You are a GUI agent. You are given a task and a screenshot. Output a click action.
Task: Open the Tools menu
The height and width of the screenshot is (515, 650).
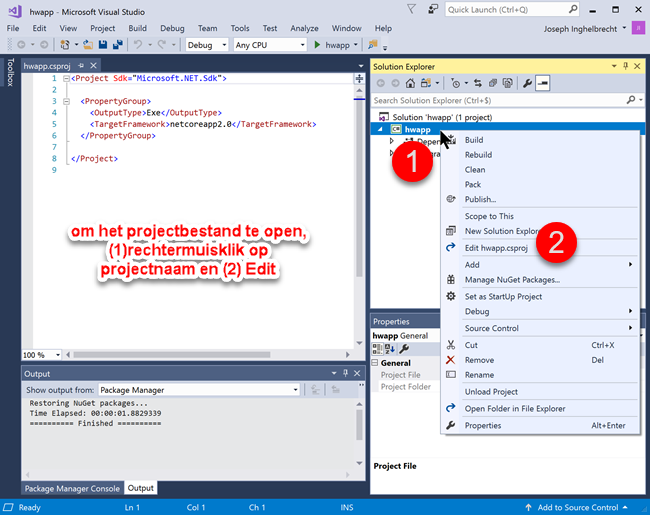(x=240, y=28)
